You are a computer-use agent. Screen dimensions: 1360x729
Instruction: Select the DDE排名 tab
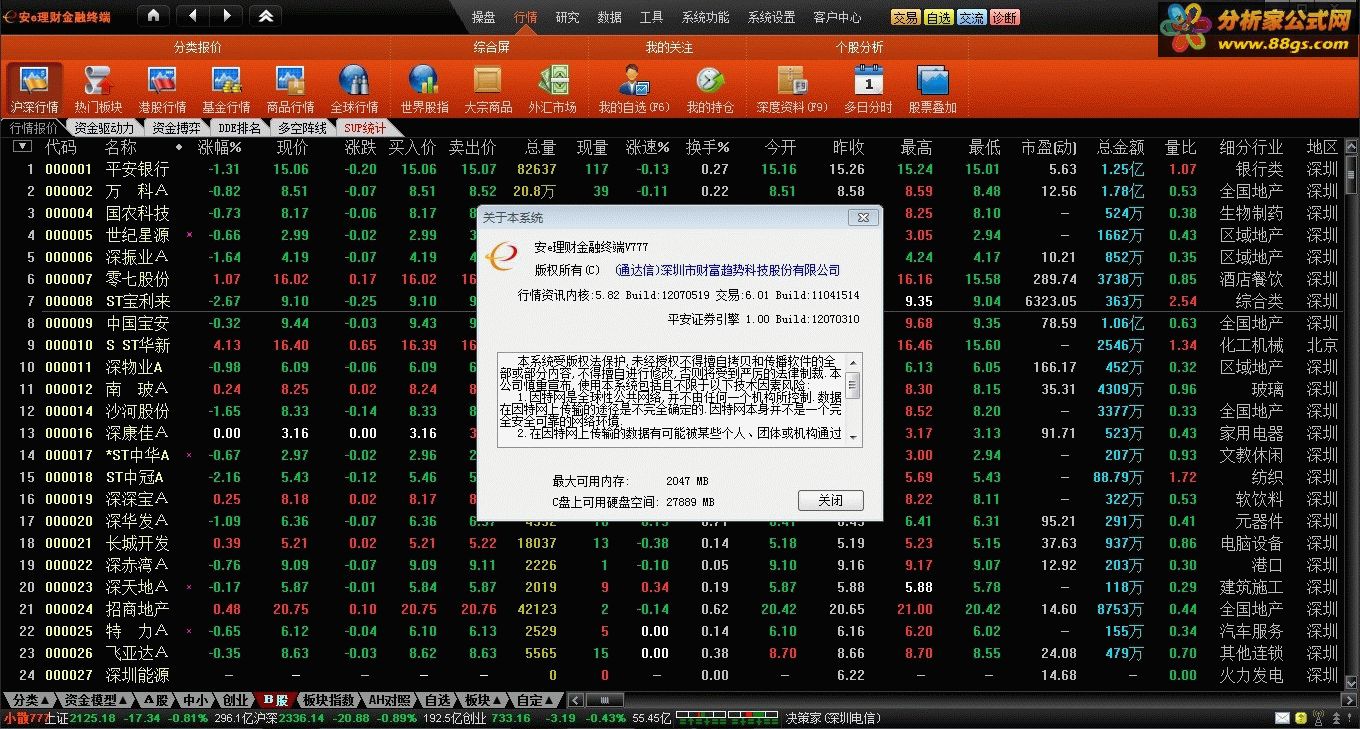240,128
